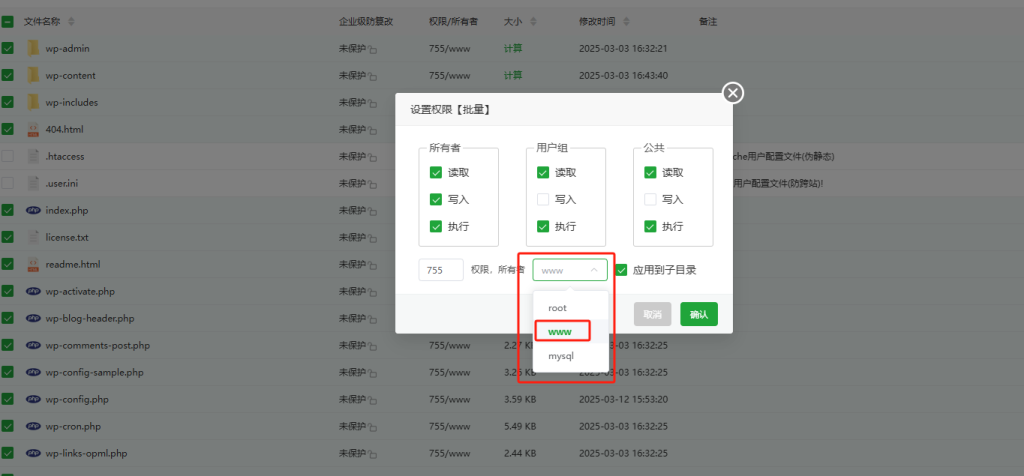The width and height of the screenshot is (1024, 476).
Task: Click the green confirm (确认) button
Action: [699, 314]
